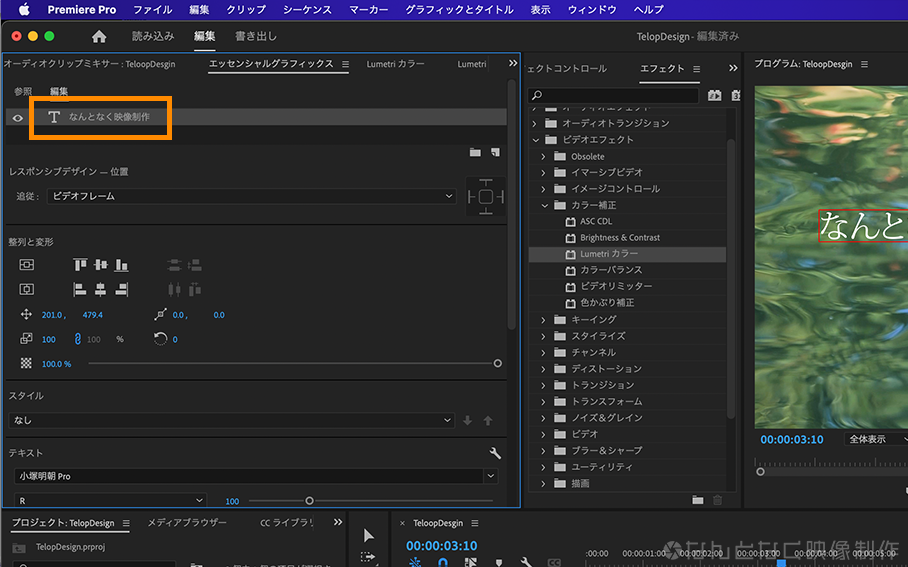Switch to 読み込み workspace
This screenshot has height=567, width=908.
[x=153, y=36]
